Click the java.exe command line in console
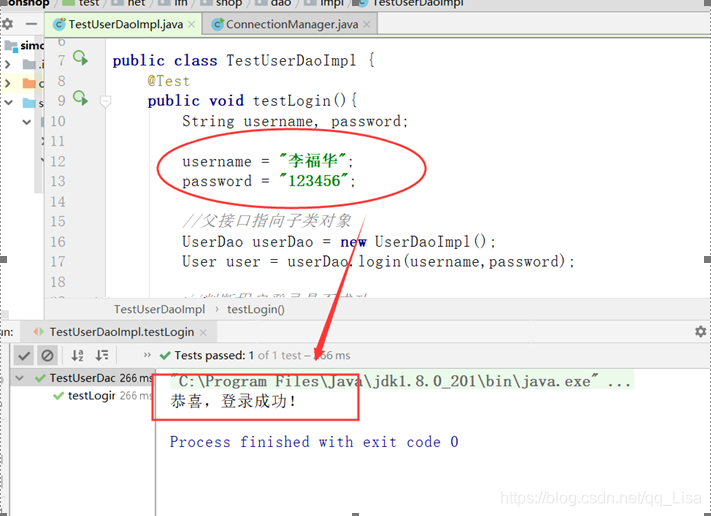Viewport: 711px width, 516px height. pos(402,381)
